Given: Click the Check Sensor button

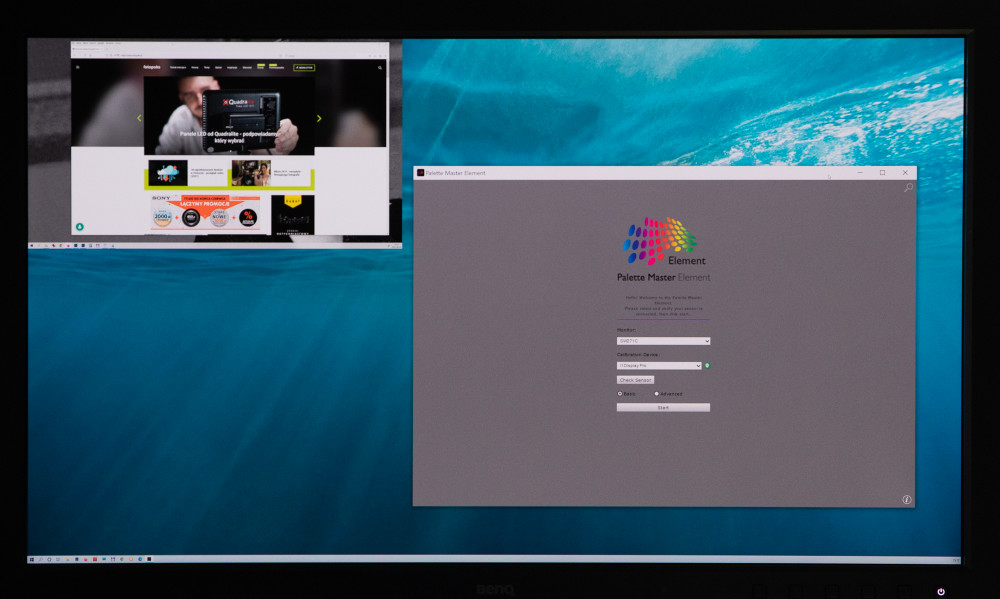Looking at the screenshot, I should click(x=635, y=380).
